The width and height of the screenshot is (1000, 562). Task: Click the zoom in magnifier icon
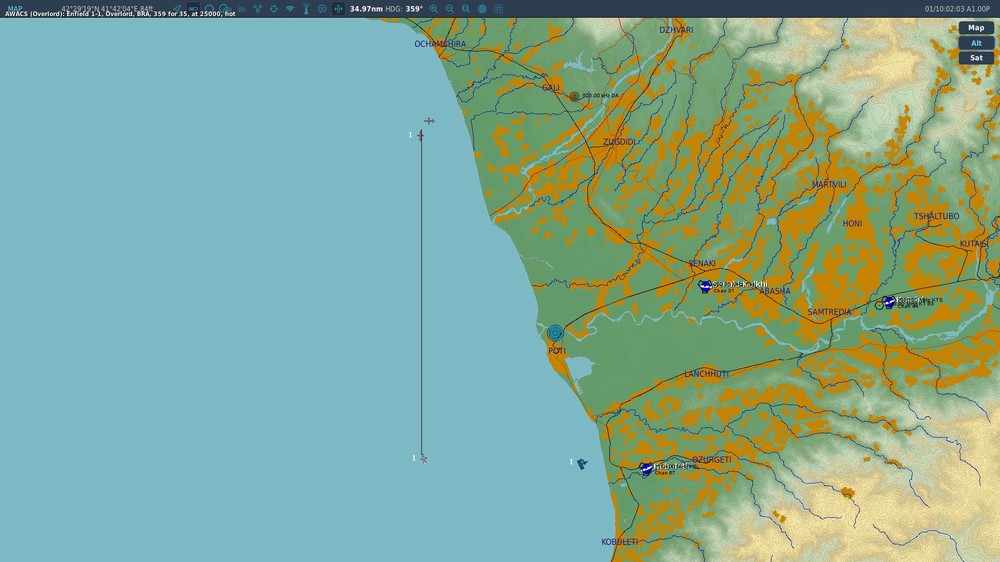click(x=434, y=9)
